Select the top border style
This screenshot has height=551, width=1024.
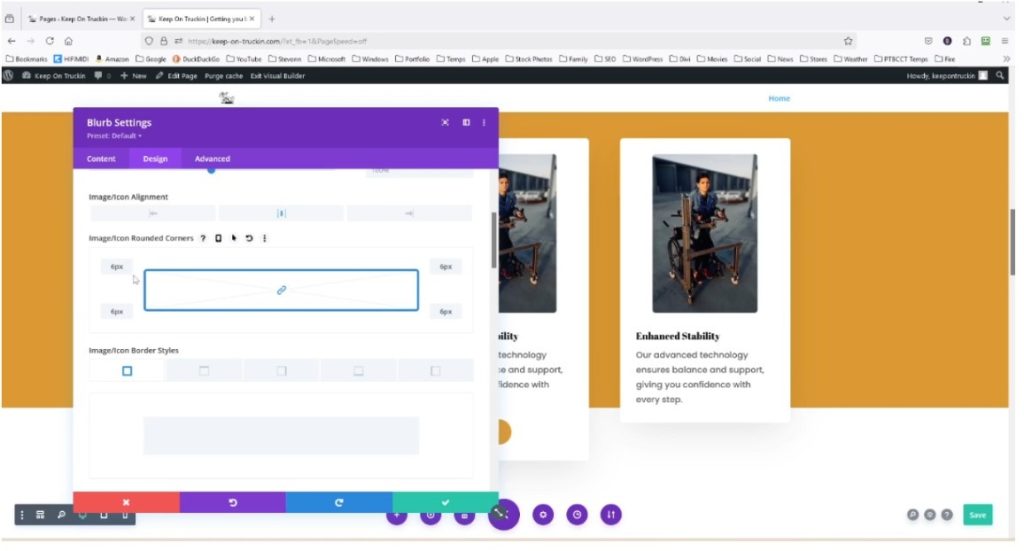click(204, 371)
